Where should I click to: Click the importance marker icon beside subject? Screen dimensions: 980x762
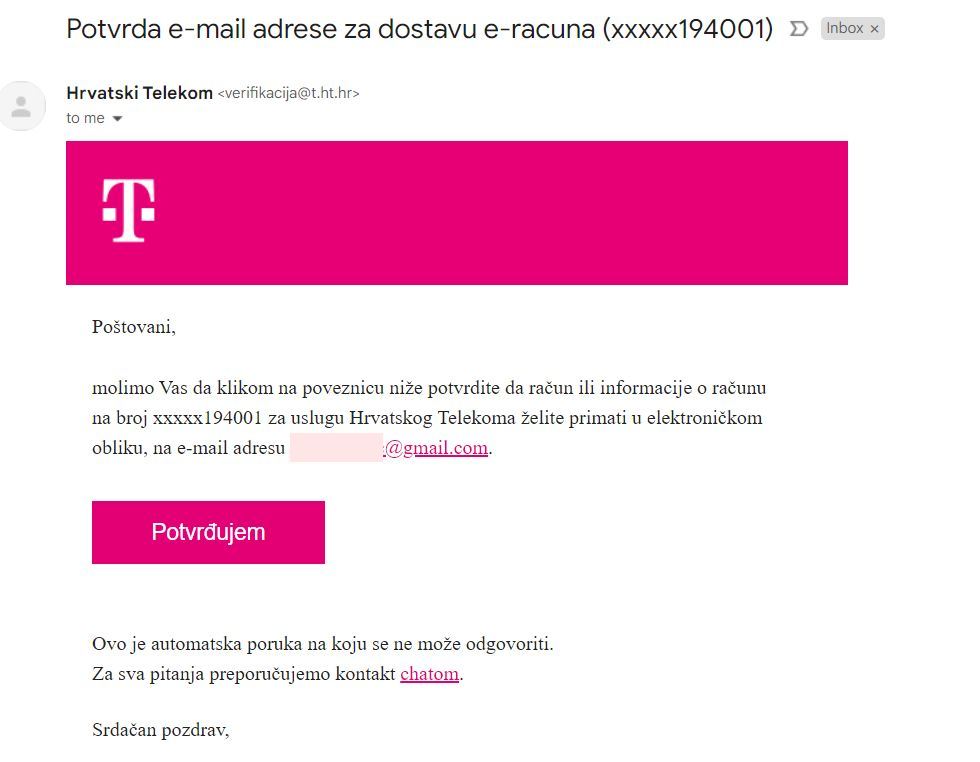(x=798, y=29)
